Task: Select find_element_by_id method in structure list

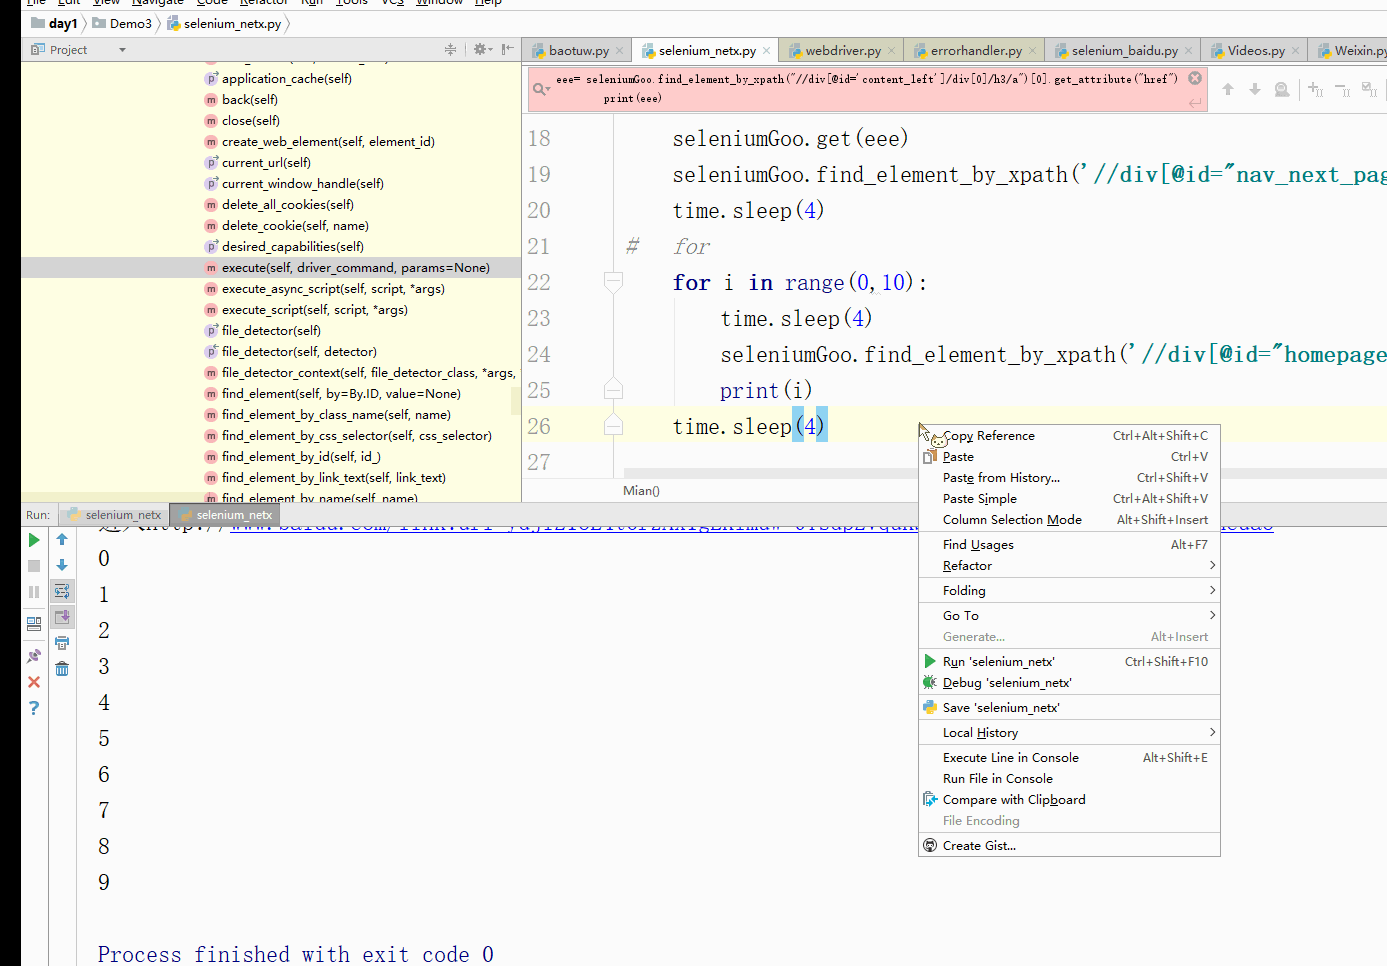Action: tap(301, 457)
